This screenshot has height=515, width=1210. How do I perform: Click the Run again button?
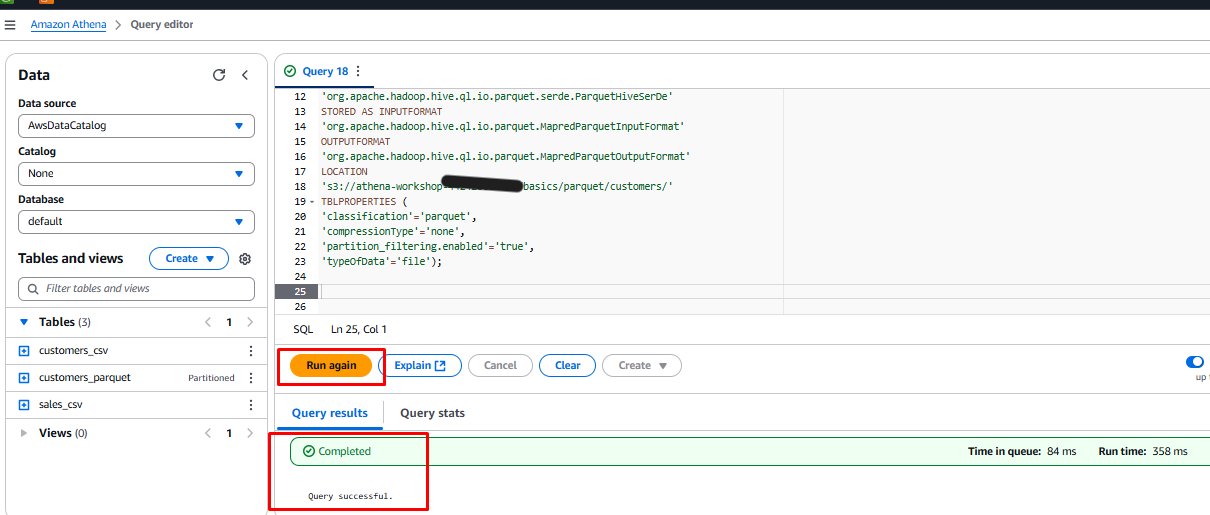pyautogui.click(x=331, y=366)
